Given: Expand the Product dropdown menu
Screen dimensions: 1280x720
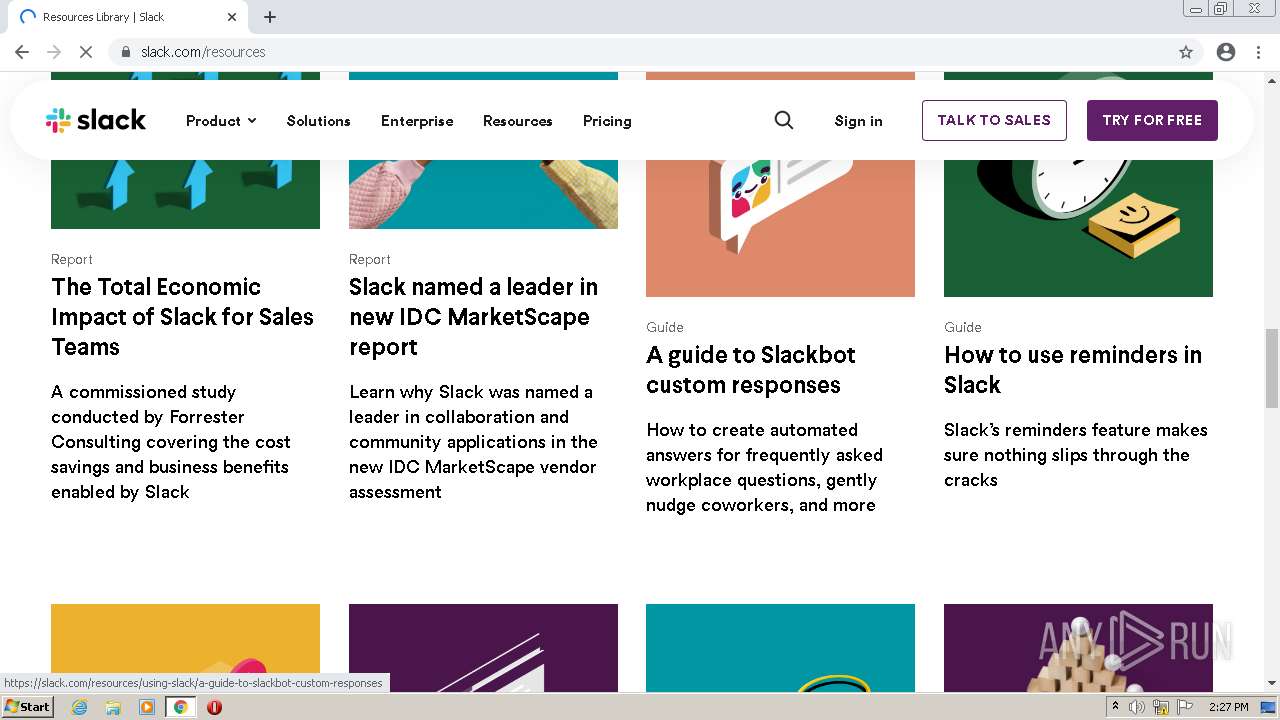Looking at the screenshot, I should coord(221,121).
